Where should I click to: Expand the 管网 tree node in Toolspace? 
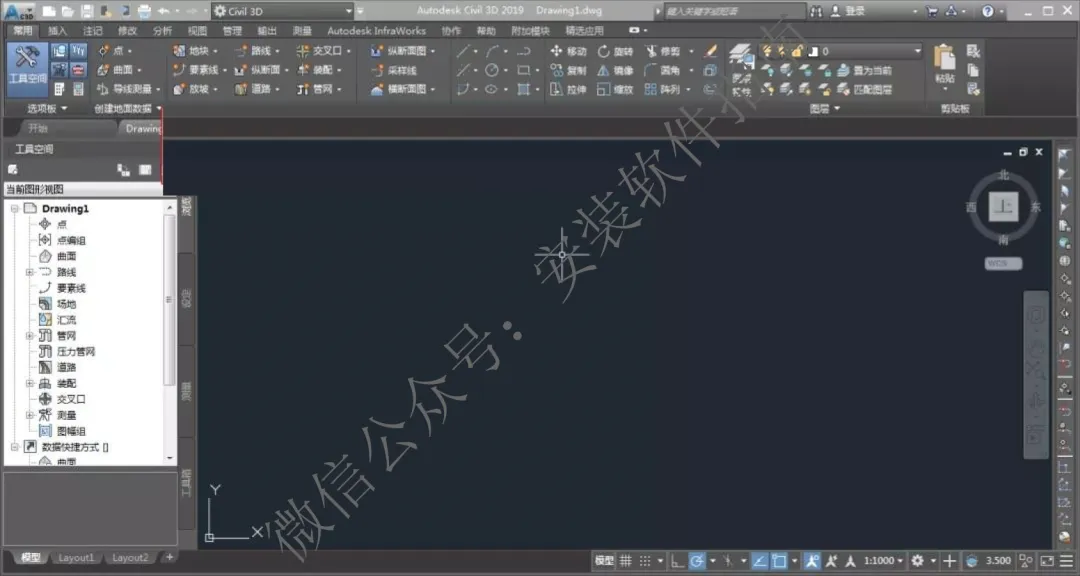[x=30, y=336]
